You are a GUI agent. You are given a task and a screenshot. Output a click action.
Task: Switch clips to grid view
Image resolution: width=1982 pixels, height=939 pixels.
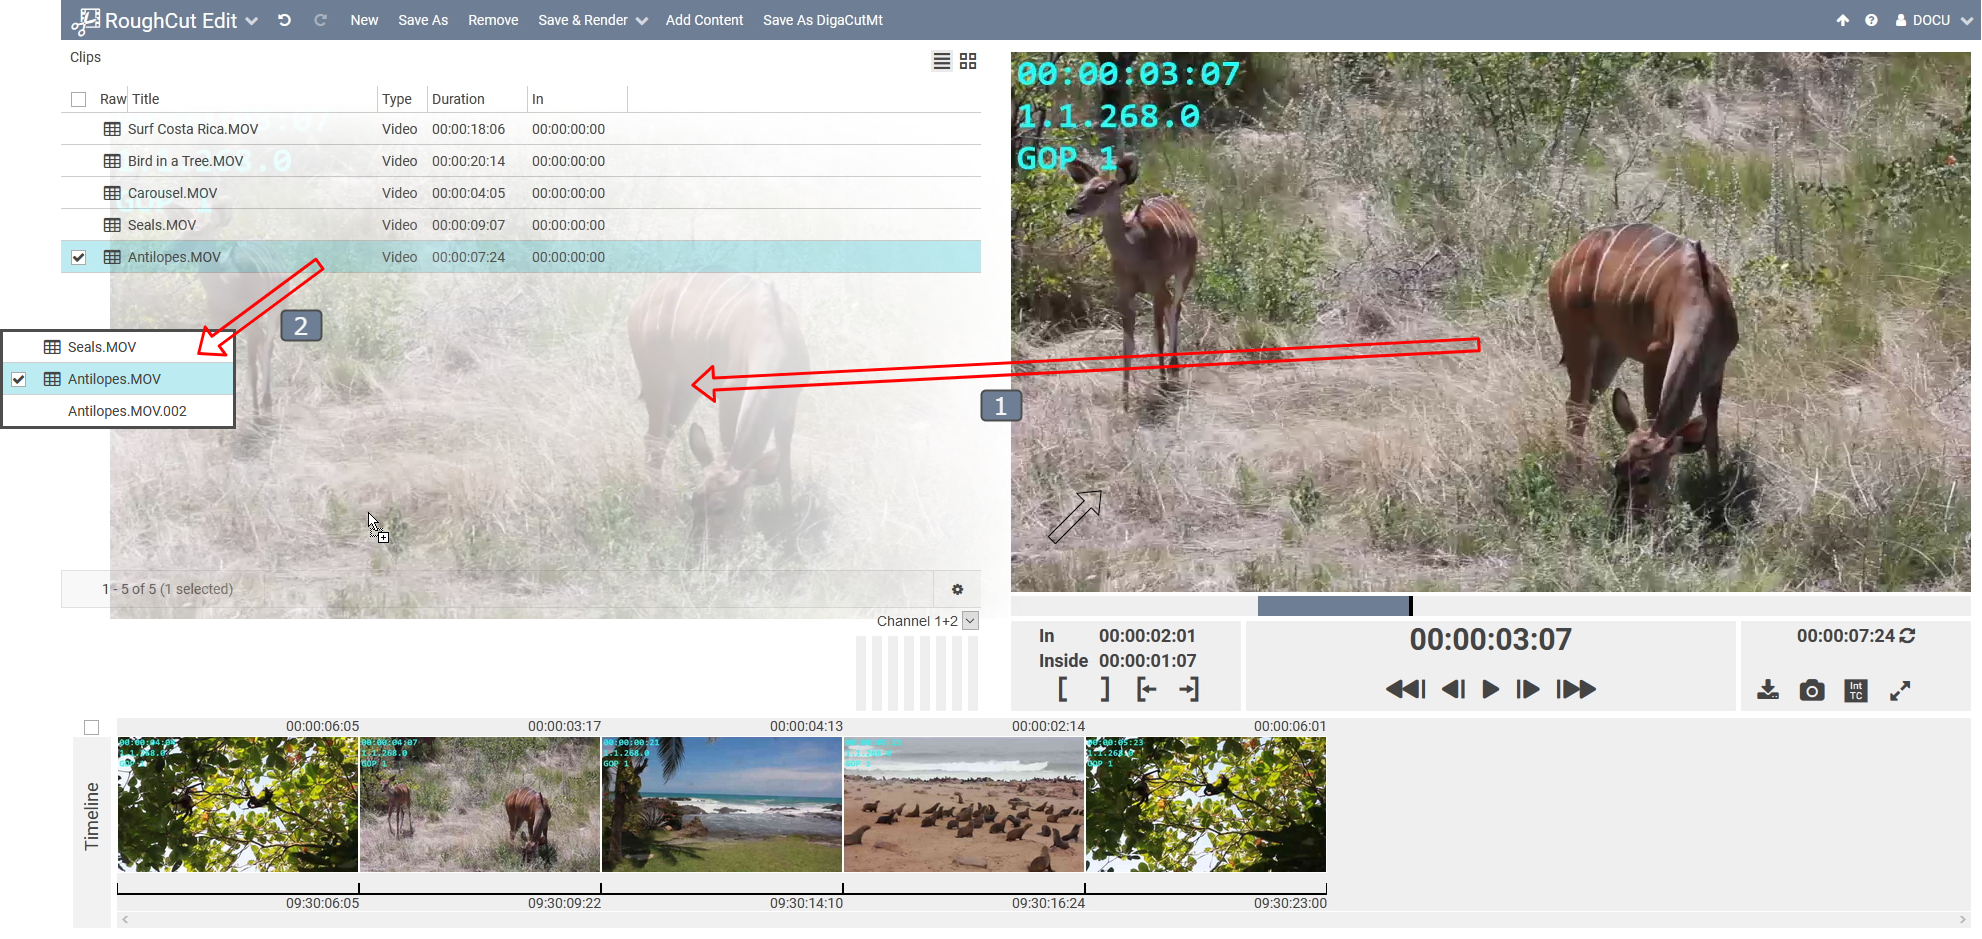point(967,61)
